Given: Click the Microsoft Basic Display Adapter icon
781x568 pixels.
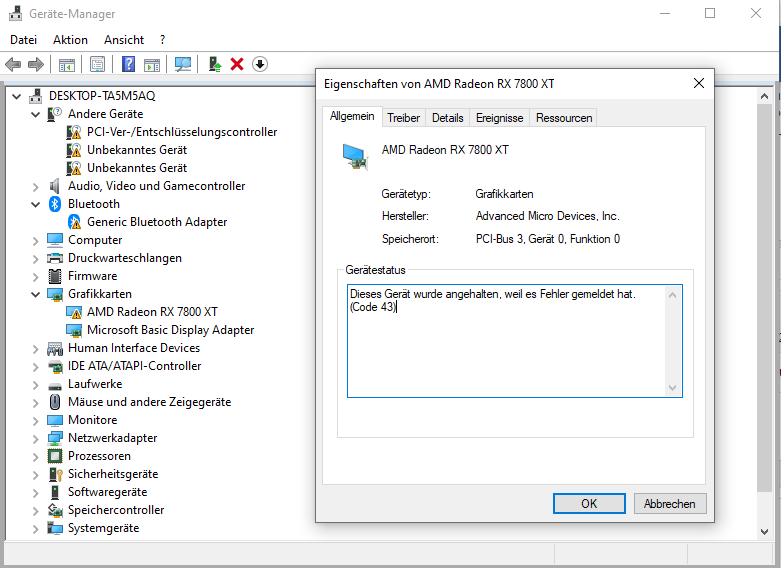Looking at the screenshot, I should point(74,330).
